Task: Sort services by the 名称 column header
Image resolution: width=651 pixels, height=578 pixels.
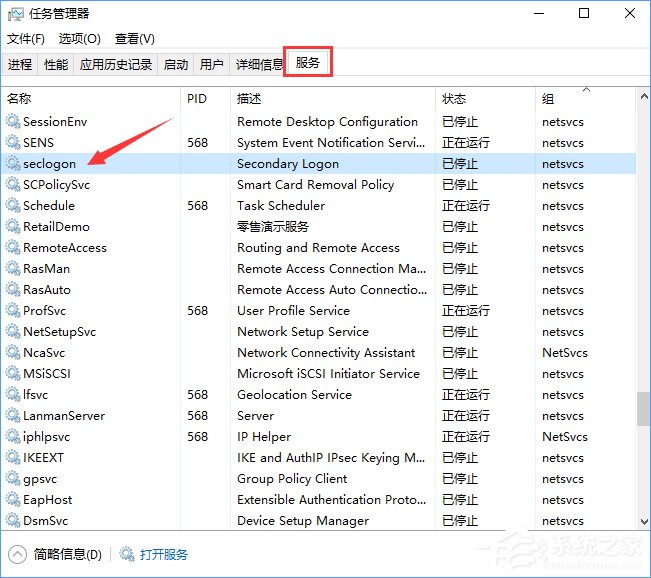Action: point(91,99)
